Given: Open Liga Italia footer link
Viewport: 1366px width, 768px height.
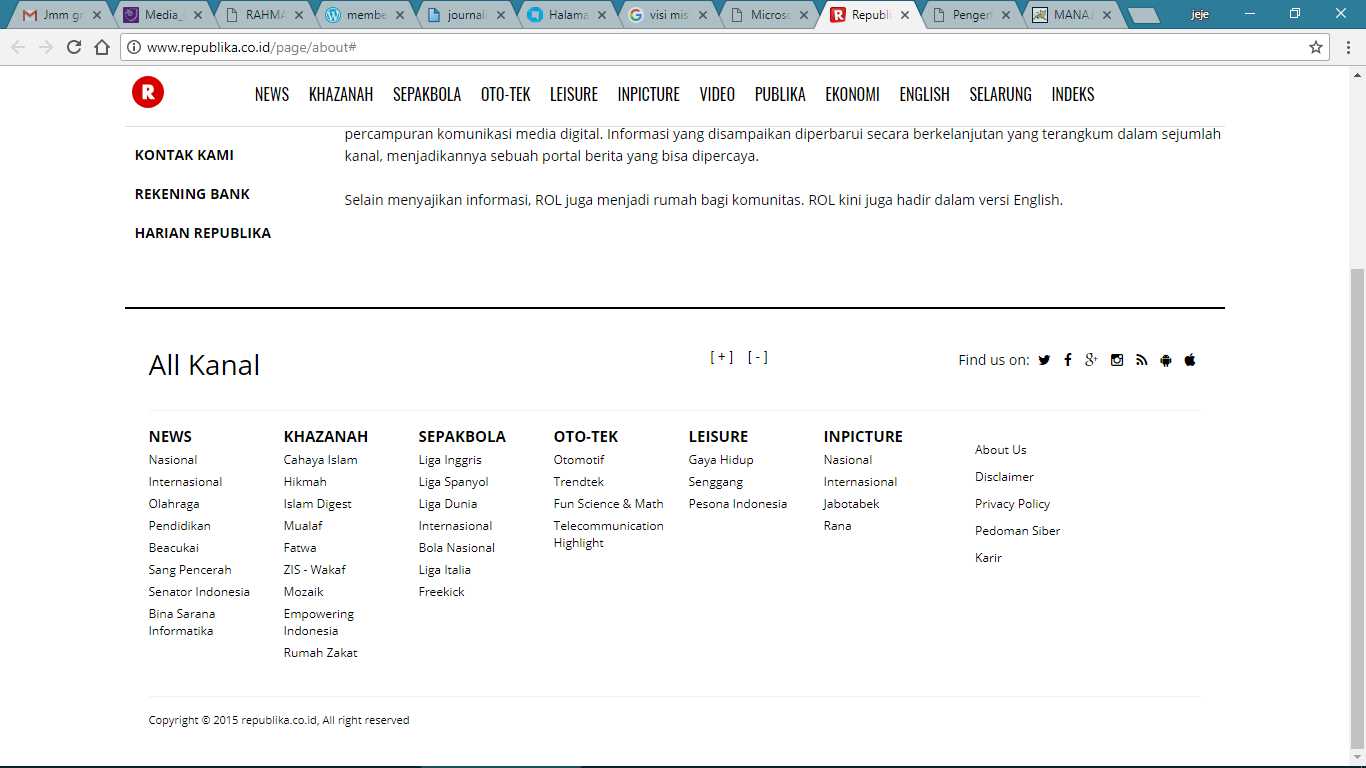Looking at the screenshot, I should tap(445, 570).
